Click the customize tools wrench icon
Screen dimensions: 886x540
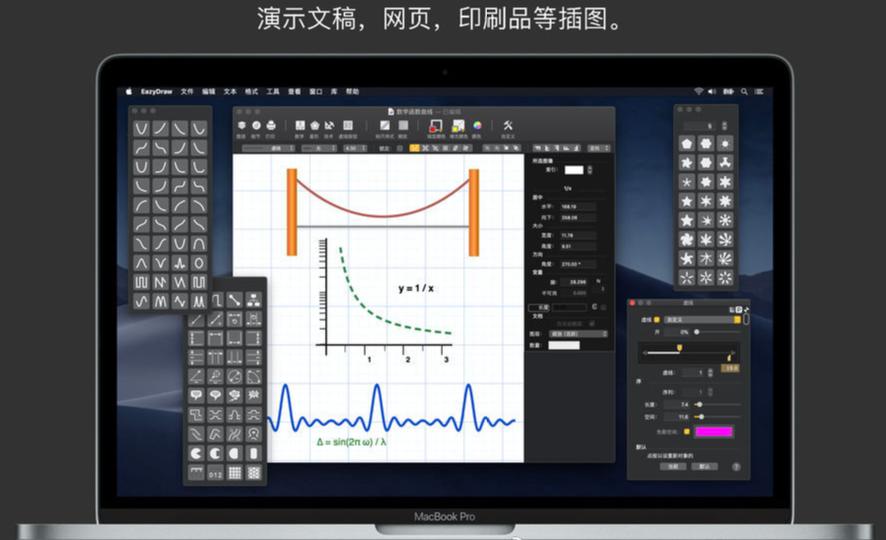[x=507, y=126]
